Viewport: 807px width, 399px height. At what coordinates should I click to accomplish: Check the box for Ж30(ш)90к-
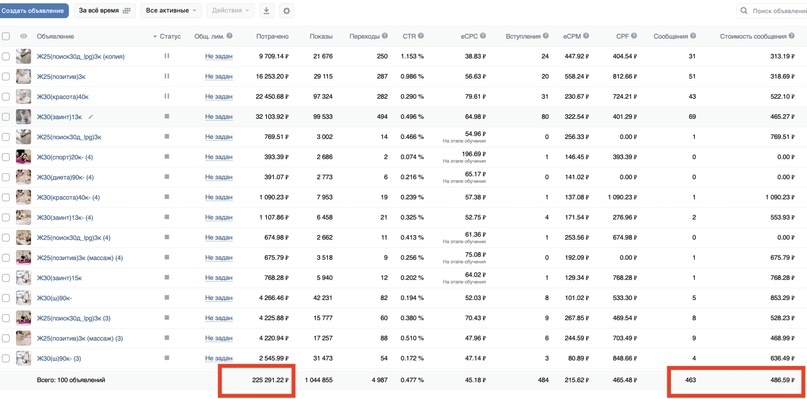point(6,298)
